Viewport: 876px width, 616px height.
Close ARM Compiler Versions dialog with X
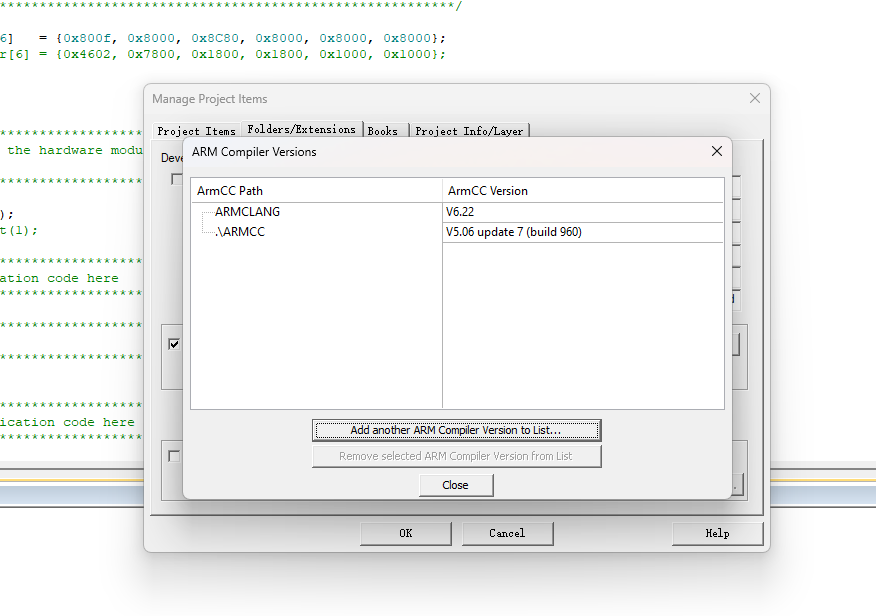[x=717, y=151]
